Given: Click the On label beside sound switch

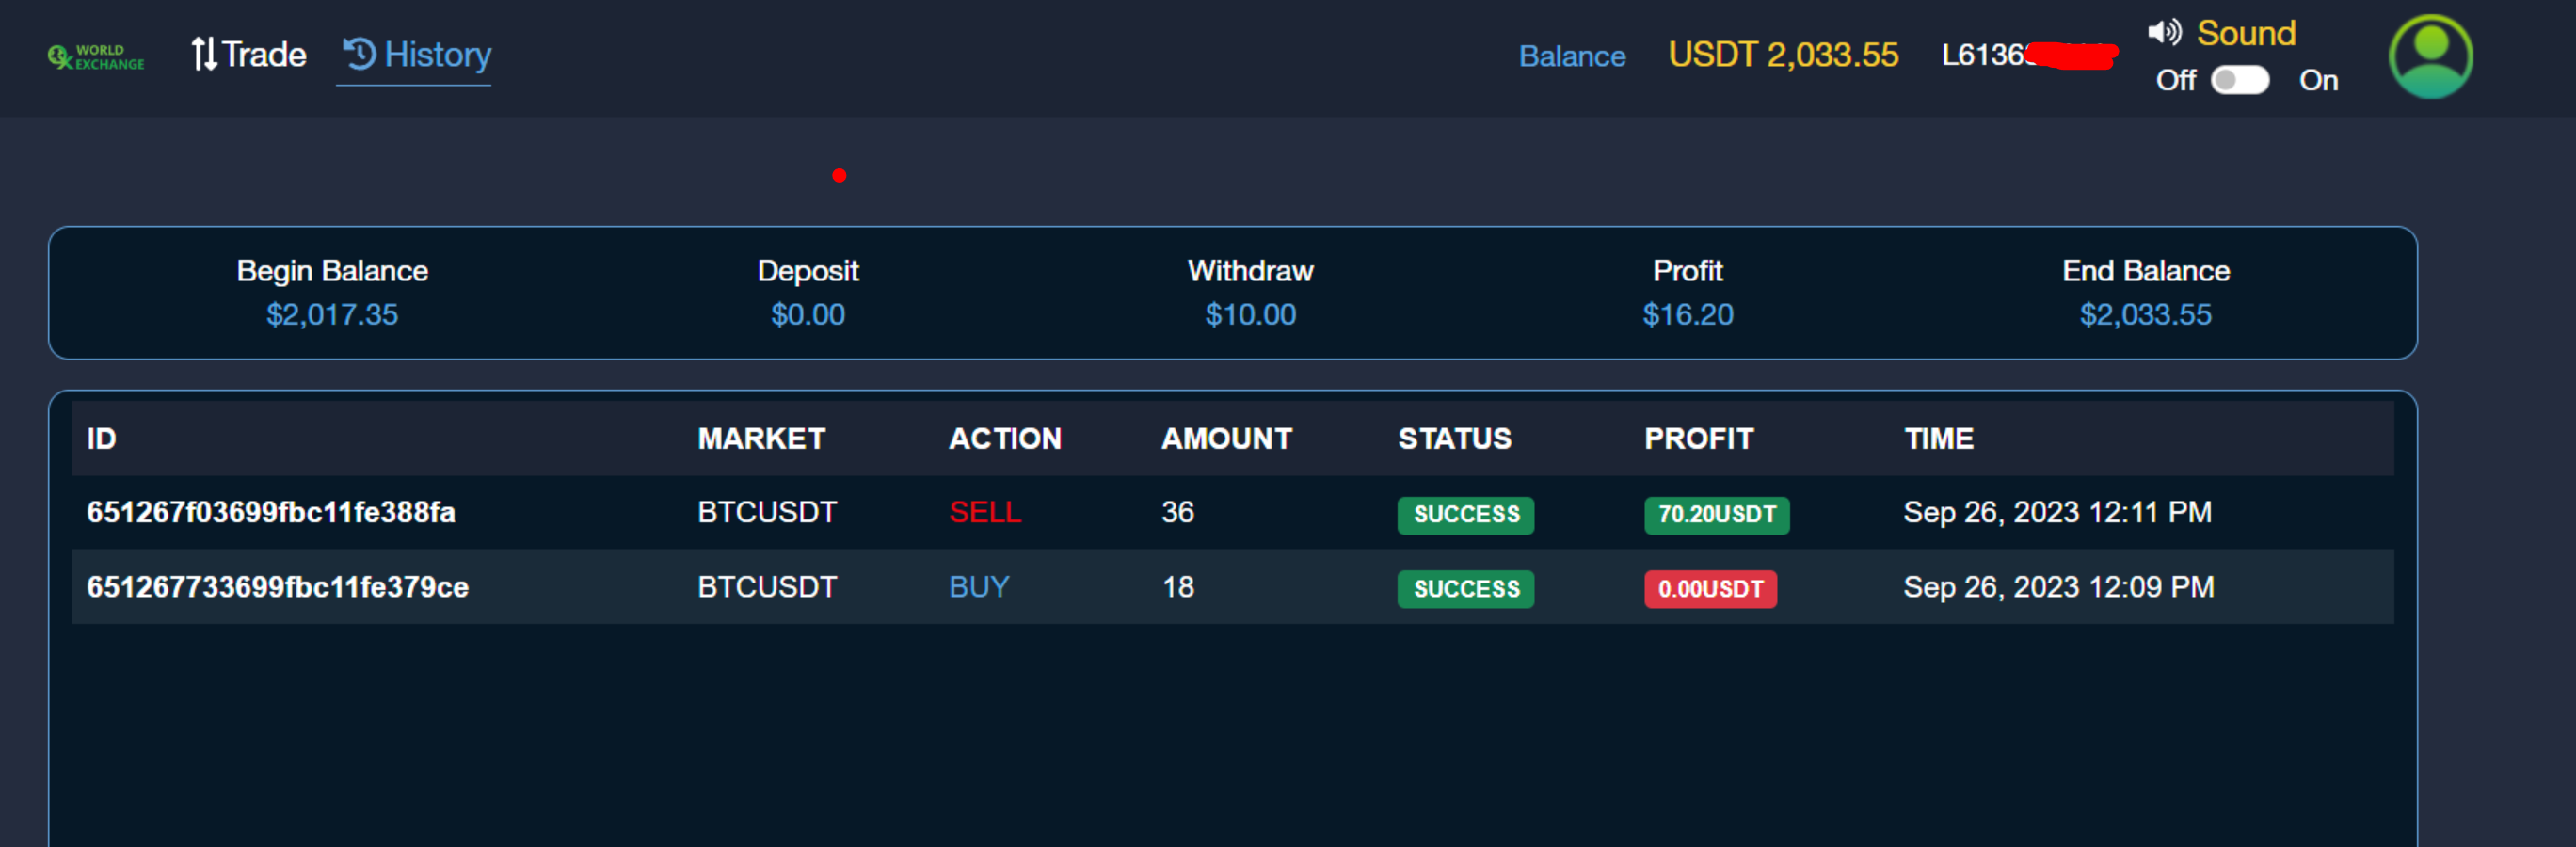Looking at the screenshot, I should (x=2318, y=80).
